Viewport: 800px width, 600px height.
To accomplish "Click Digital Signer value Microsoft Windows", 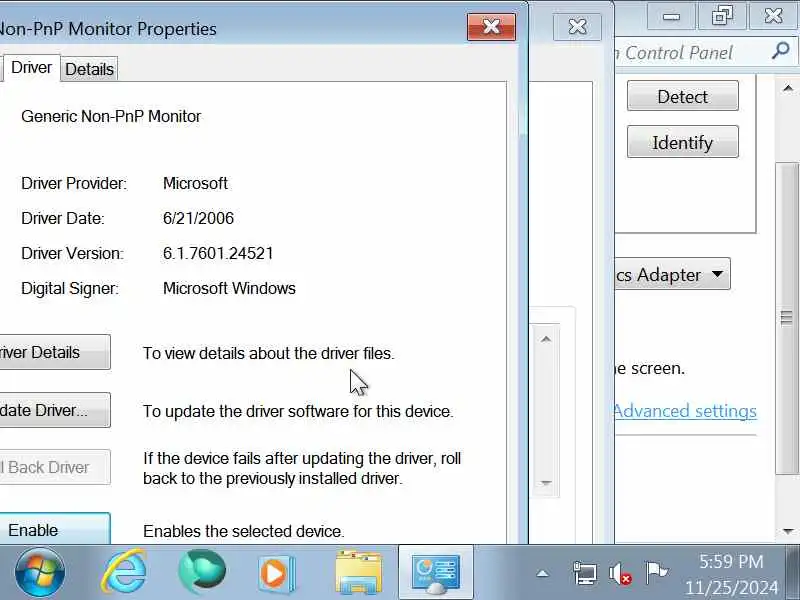I will (x=229, y=288).
